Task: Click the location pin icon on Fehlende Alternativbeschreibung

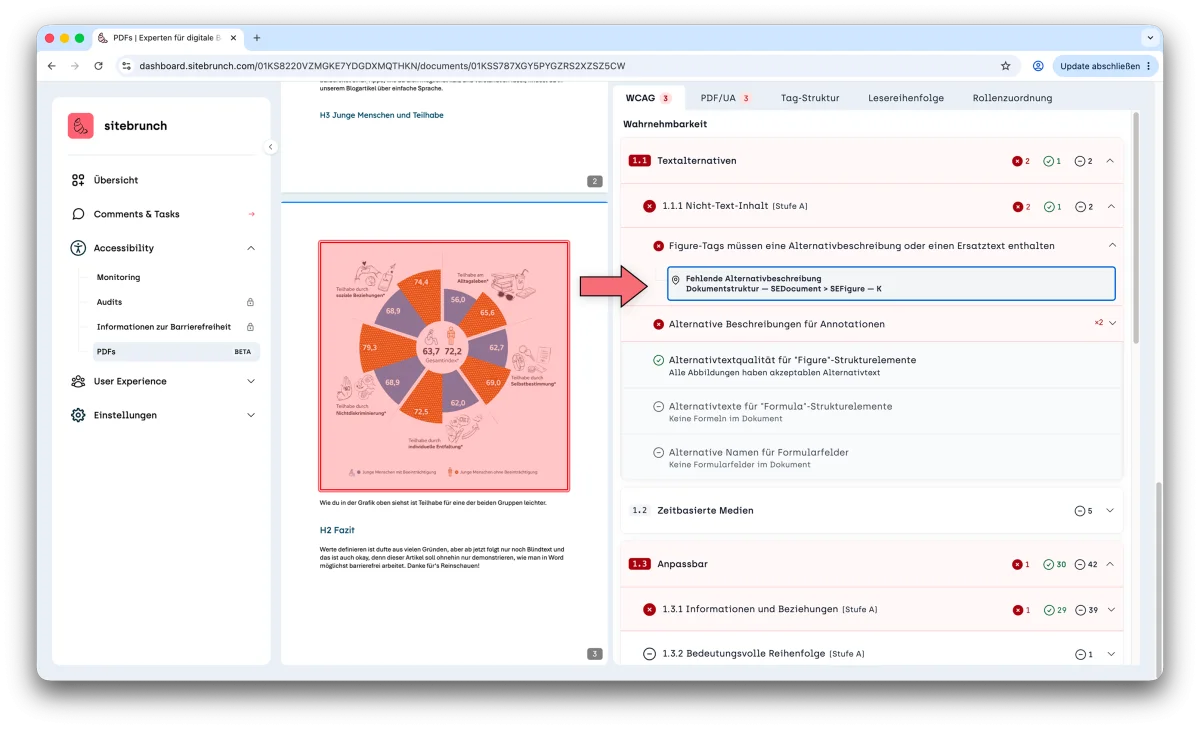Action: [676, 280]
